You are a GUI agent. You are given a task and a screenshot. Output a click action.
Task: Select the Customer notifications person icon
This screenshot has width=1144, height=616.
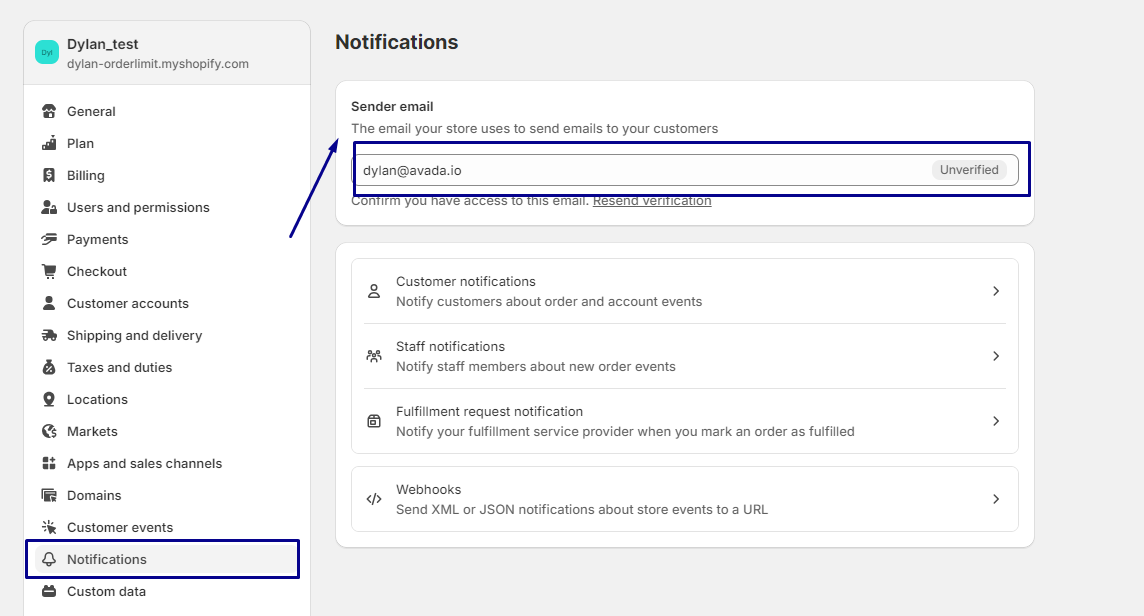(374, 290)
